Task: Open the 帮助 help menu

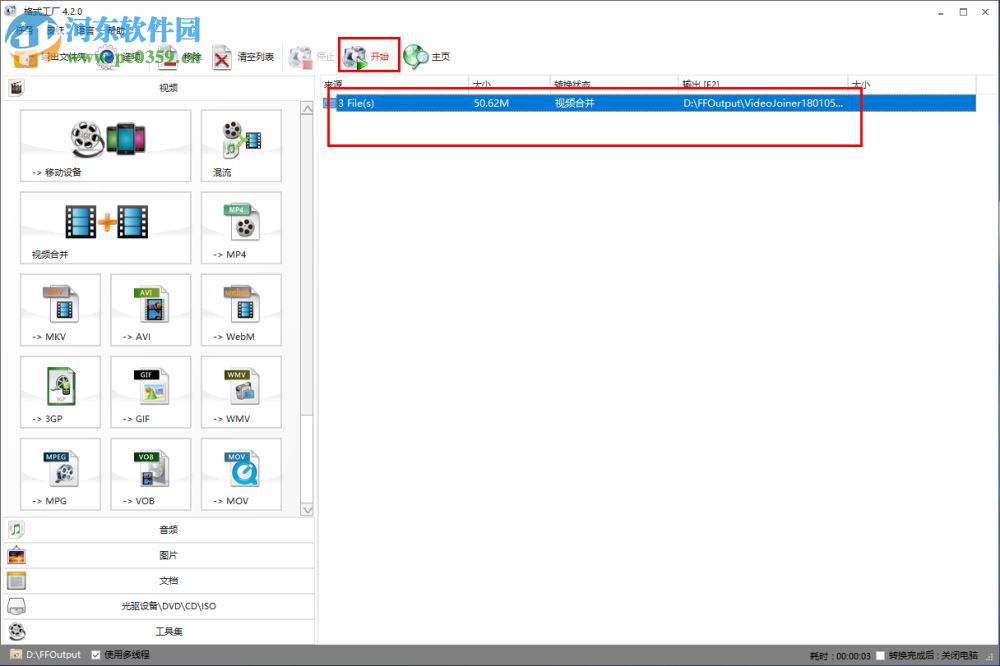Action: pyautogui.click(x=117, y=30)
